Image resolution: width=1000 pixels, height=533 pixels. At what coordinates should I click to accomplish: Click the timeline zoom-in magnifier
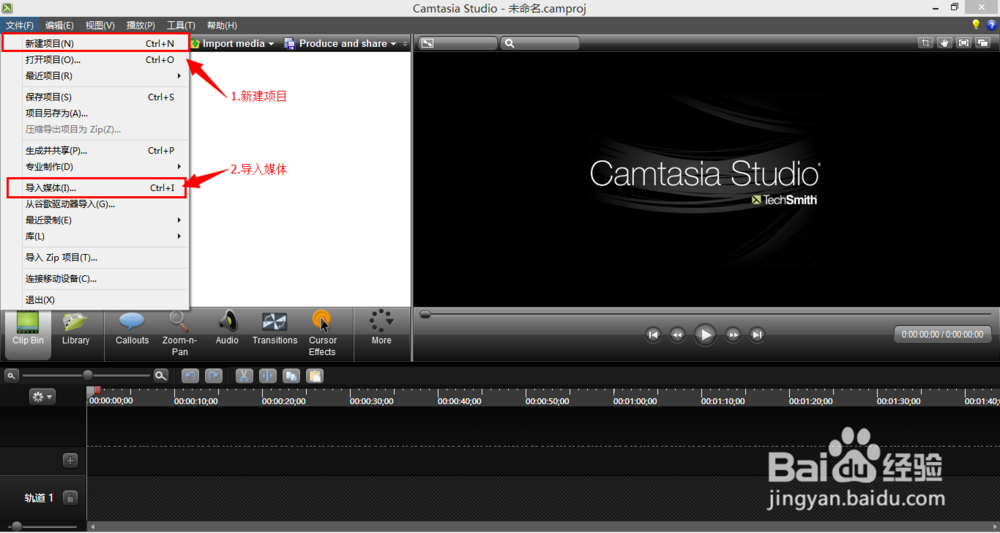(161, 376)
